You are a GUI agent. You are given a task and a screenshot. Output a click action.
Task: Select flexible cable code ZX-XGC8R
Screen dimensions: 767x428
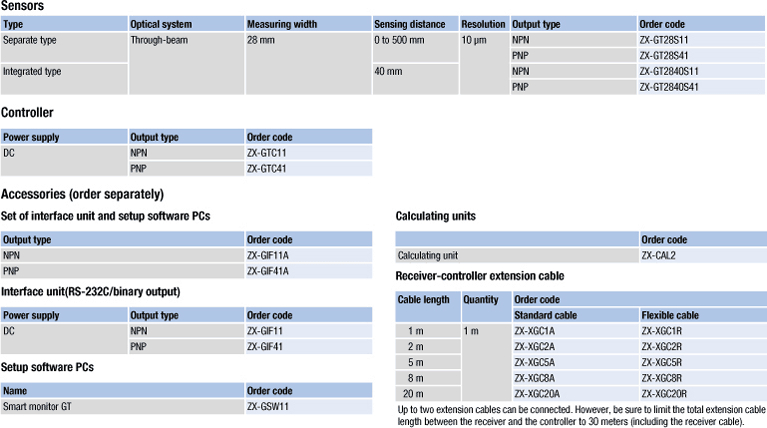point(662,378)
